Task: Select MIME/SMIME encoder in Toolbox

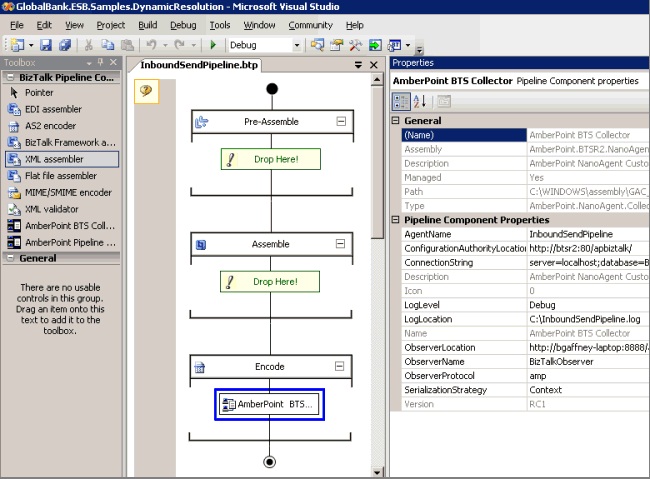Action: [62, 192]
